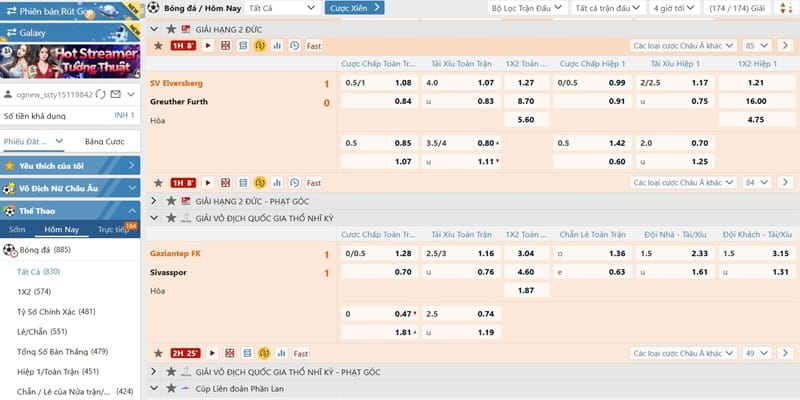800x400 pixels.
Task: Toggle favorite star for Cúp Liên đoàn Phần Lan
Action: click(171, 388)
